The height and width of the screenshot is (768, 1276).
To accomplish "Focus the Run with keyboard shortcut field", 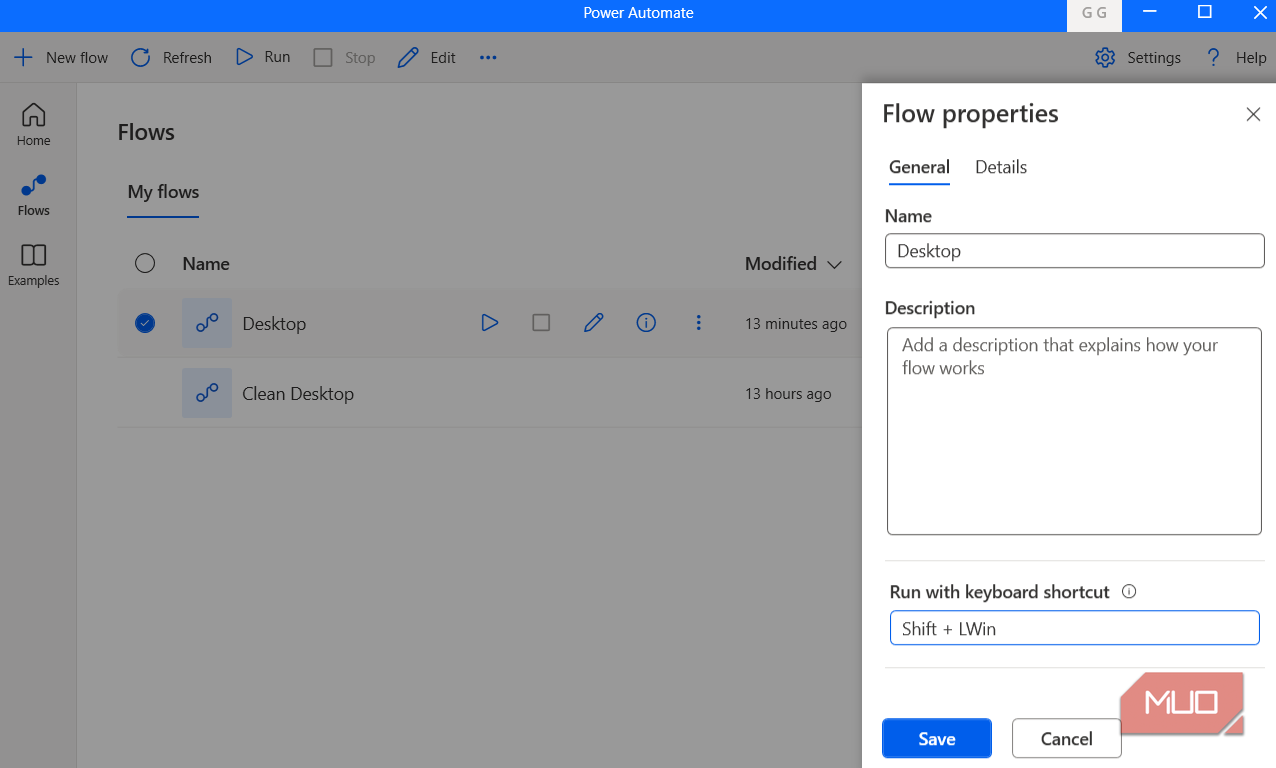I will [1075, 628].
